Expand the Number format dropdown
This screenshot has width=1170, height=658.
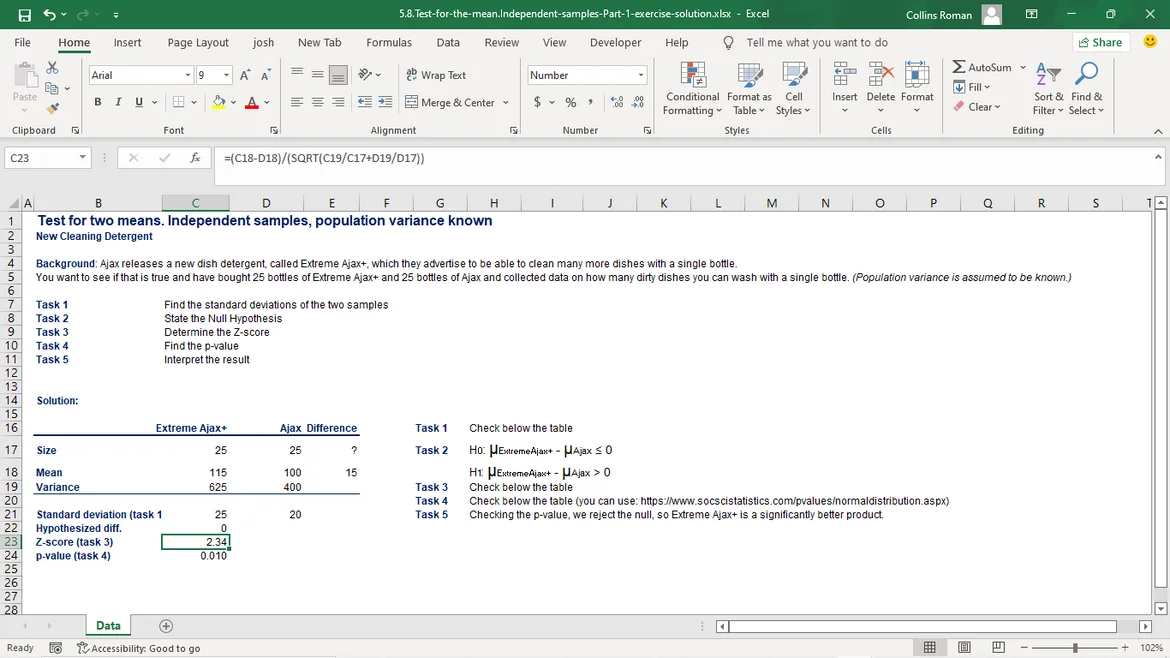[x=641, y=76]
